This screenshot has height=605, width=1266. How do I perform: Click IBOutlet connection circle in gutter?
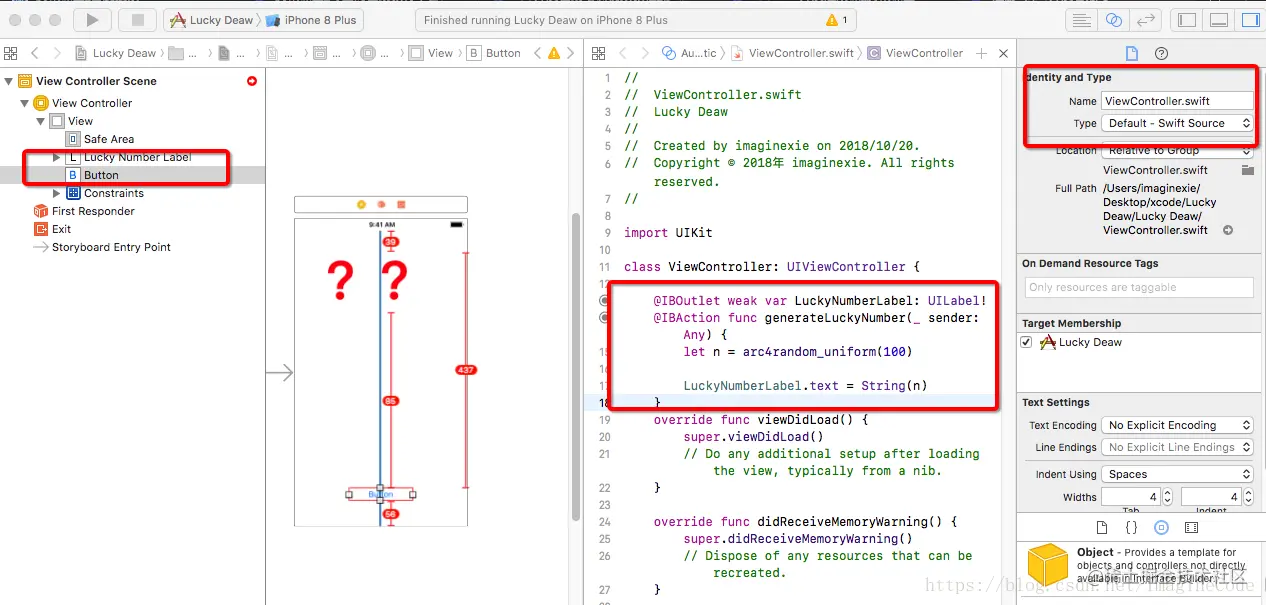(x=603, y=300)
